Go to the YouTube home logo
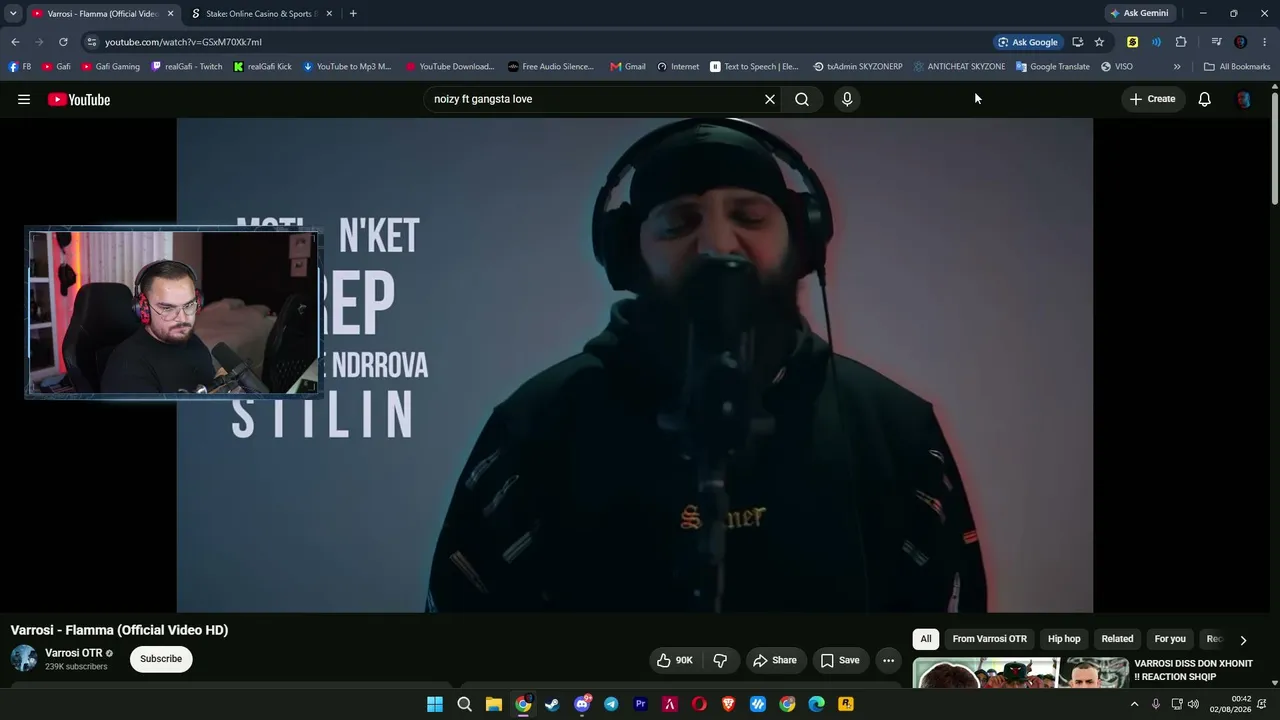This screenshot has width=1280, height=720. tap(79, 99)
